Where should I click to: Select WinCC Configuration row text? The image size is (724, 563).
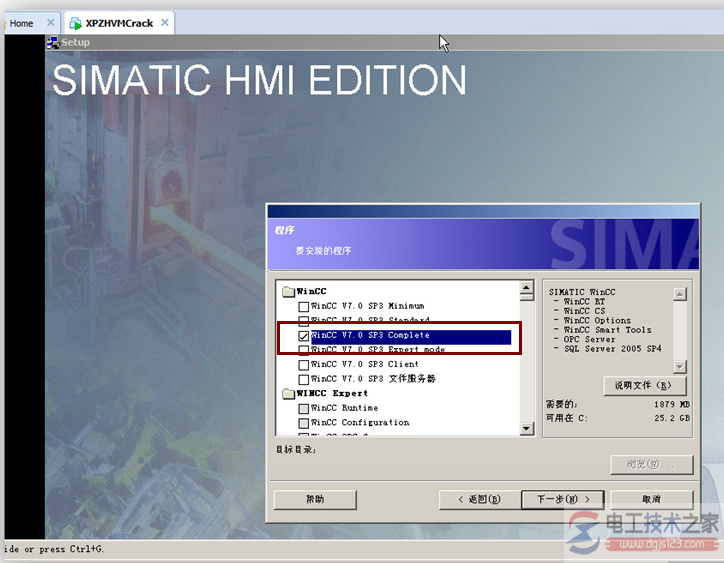click(360, 423)
